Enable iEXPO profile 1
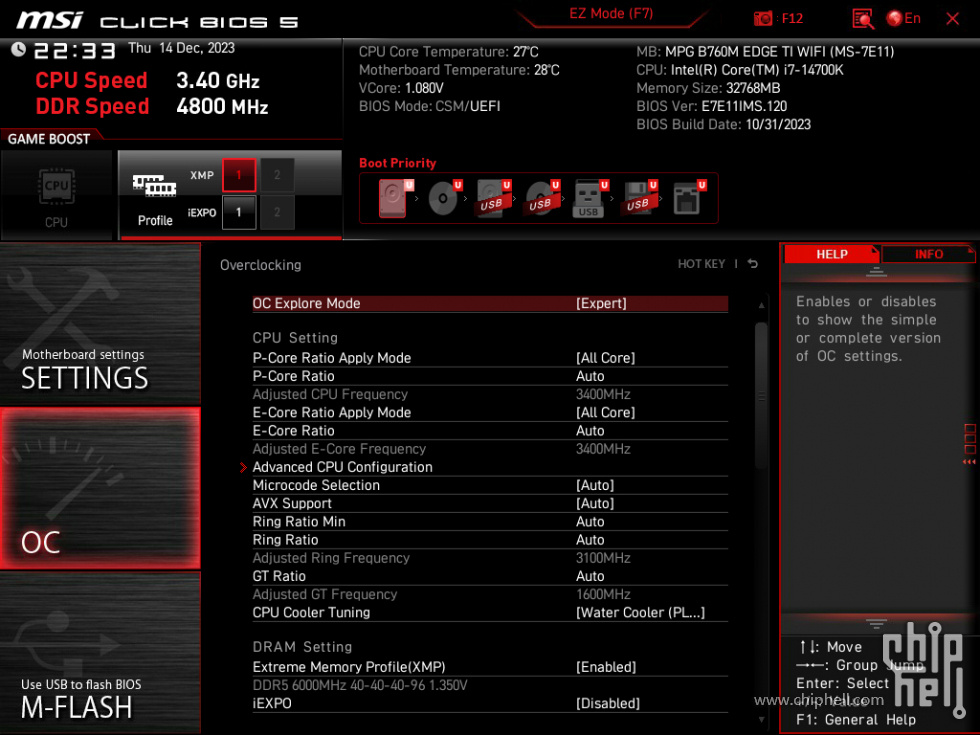The height and width of the screenshot is (735, 980). coord(239,212)
